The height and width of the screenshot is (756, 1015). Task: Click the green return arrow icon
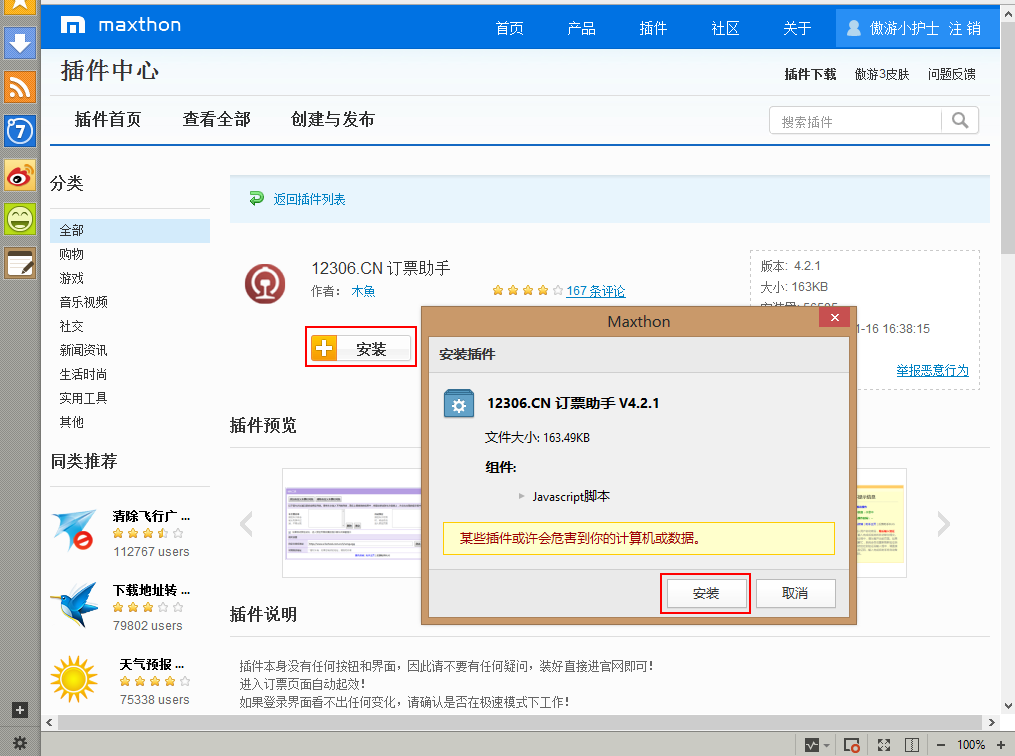point(257,198)
